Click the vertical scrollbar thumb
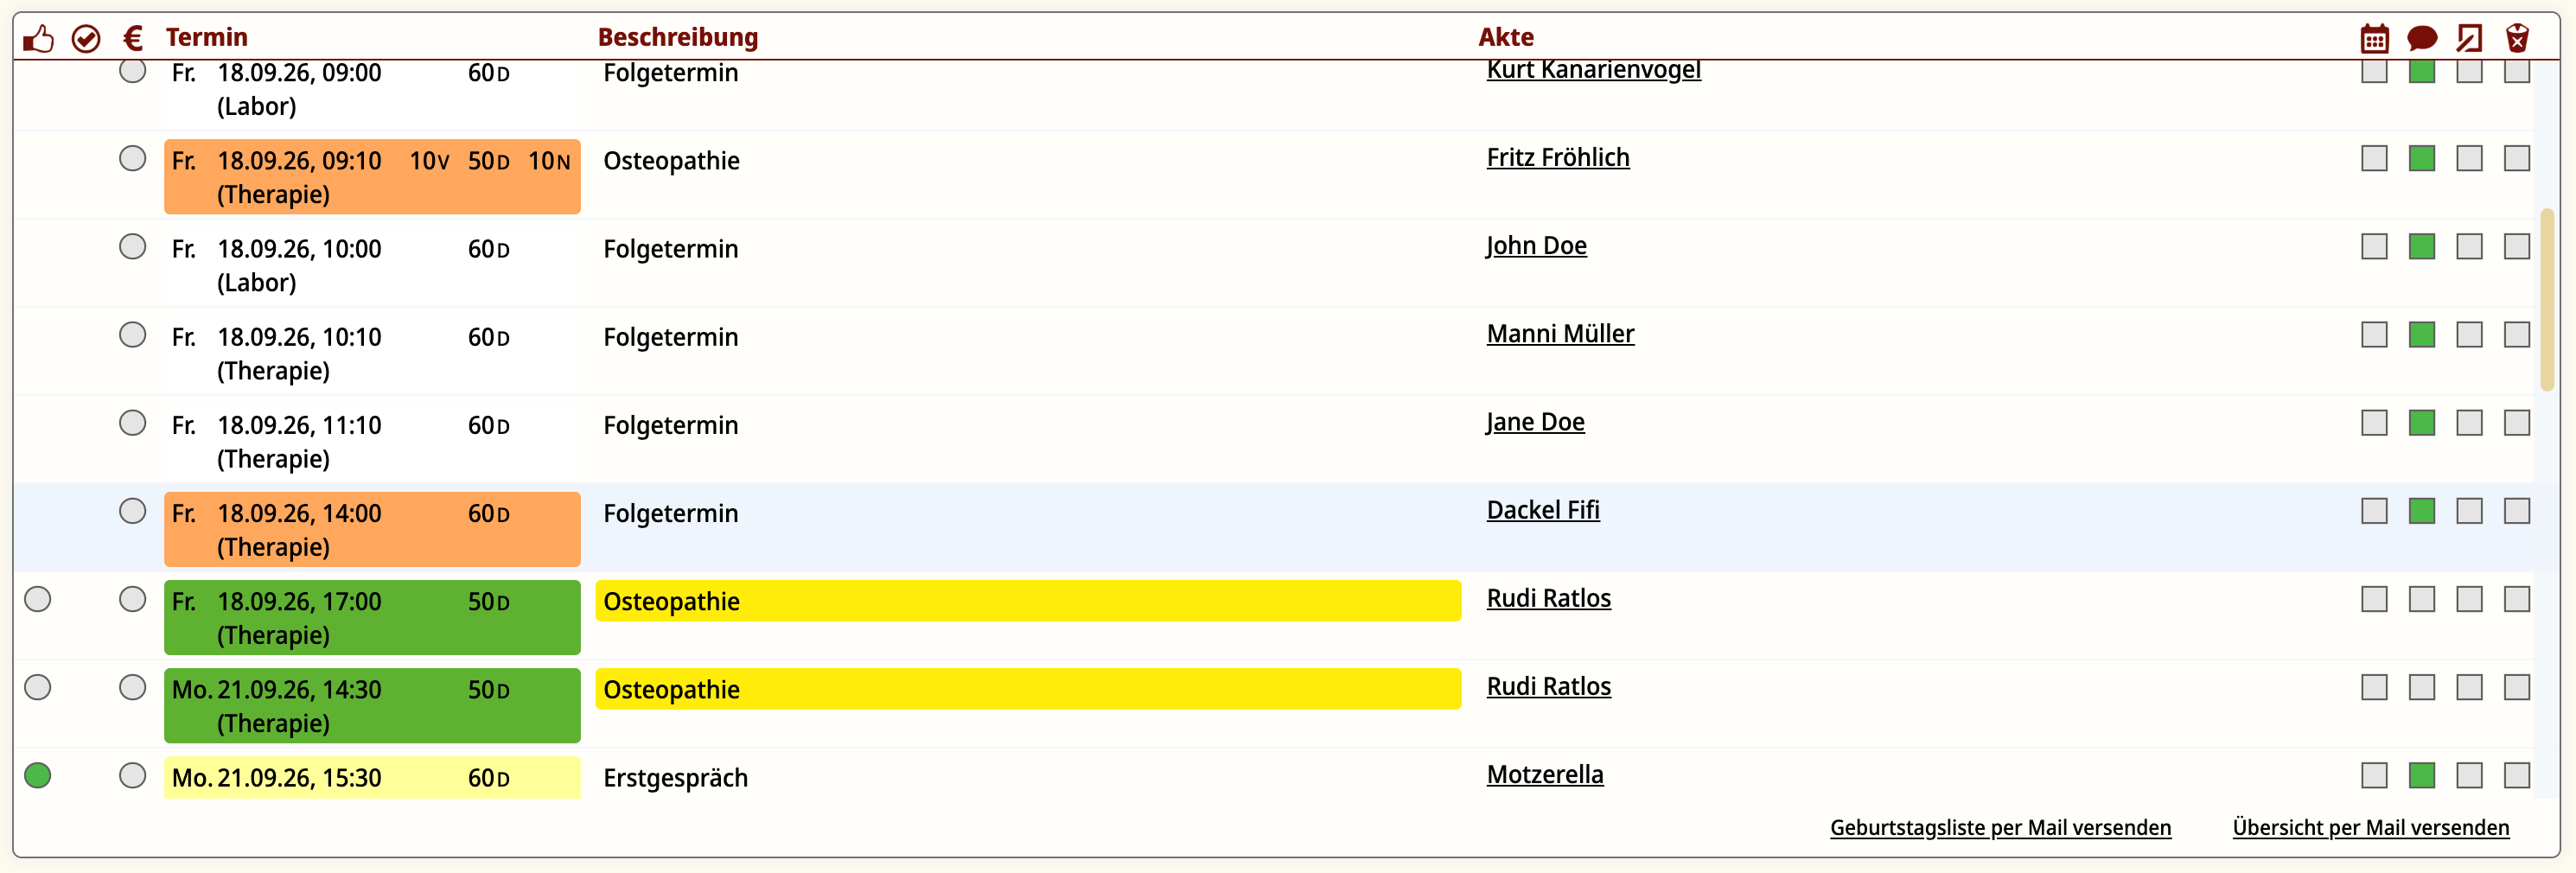2576x873 pixels. tap(2546, 300)
